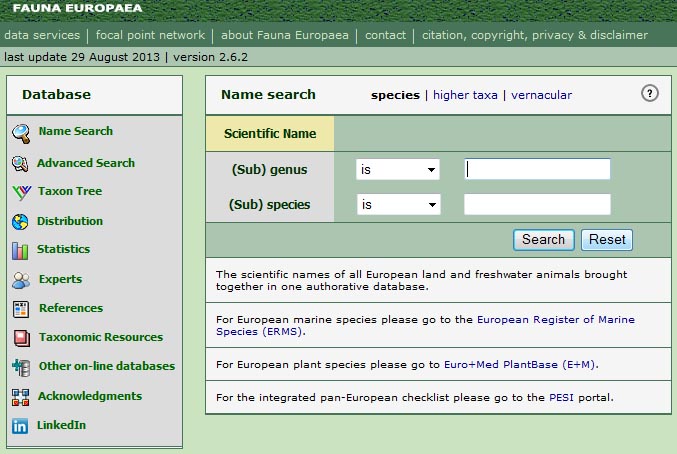Click the Statistics bar chart icon

20,250
